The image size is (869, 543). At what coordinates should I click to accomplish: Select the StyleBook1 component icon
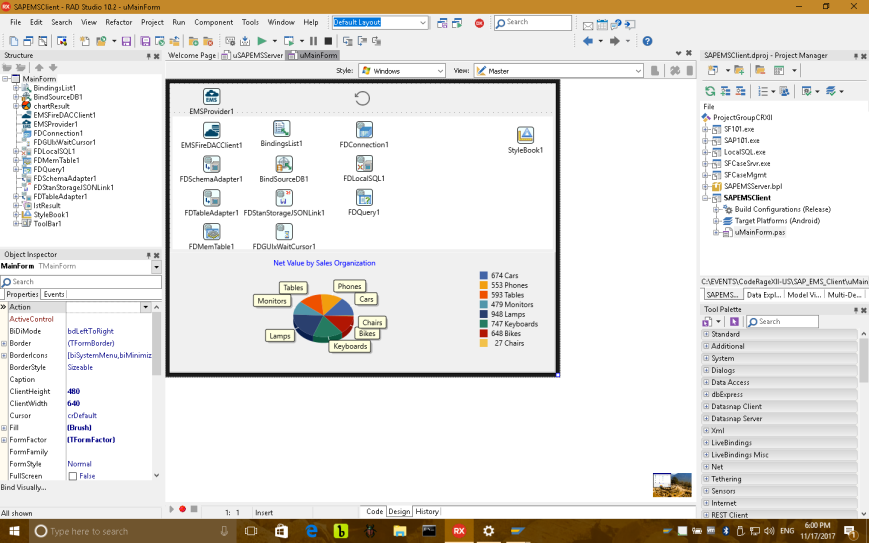point(525,135)
